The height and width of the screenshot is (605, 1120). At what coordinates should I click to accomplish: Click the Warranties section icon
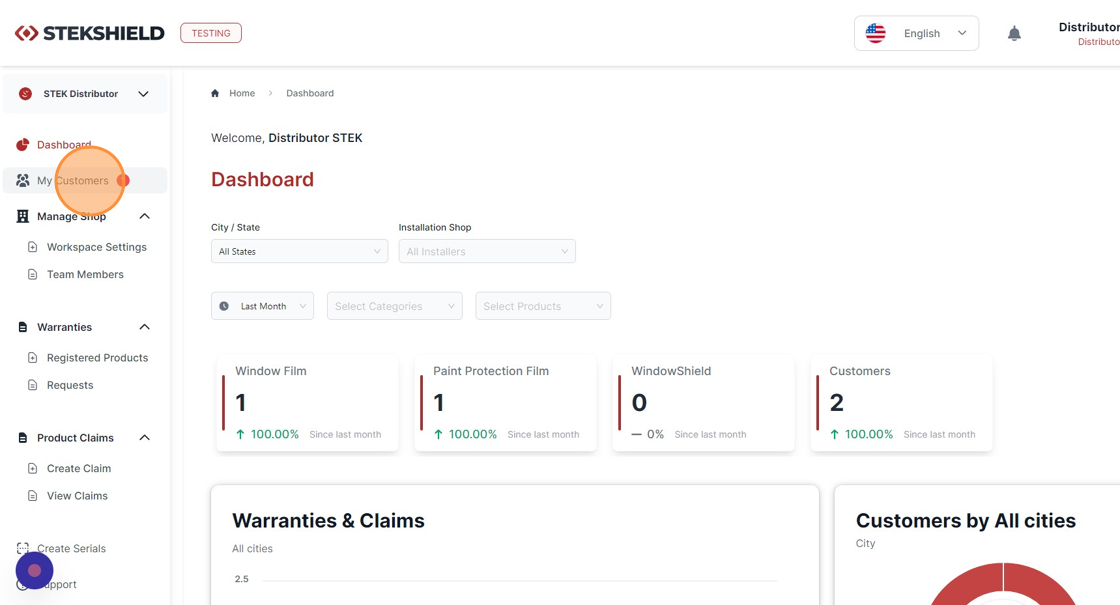23,327
